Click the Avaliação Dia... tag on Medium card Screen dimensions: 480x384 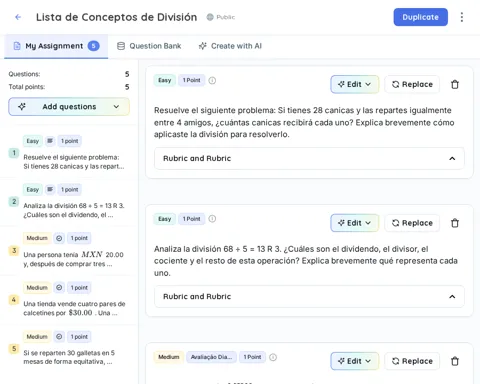click(x=211, y=357)
